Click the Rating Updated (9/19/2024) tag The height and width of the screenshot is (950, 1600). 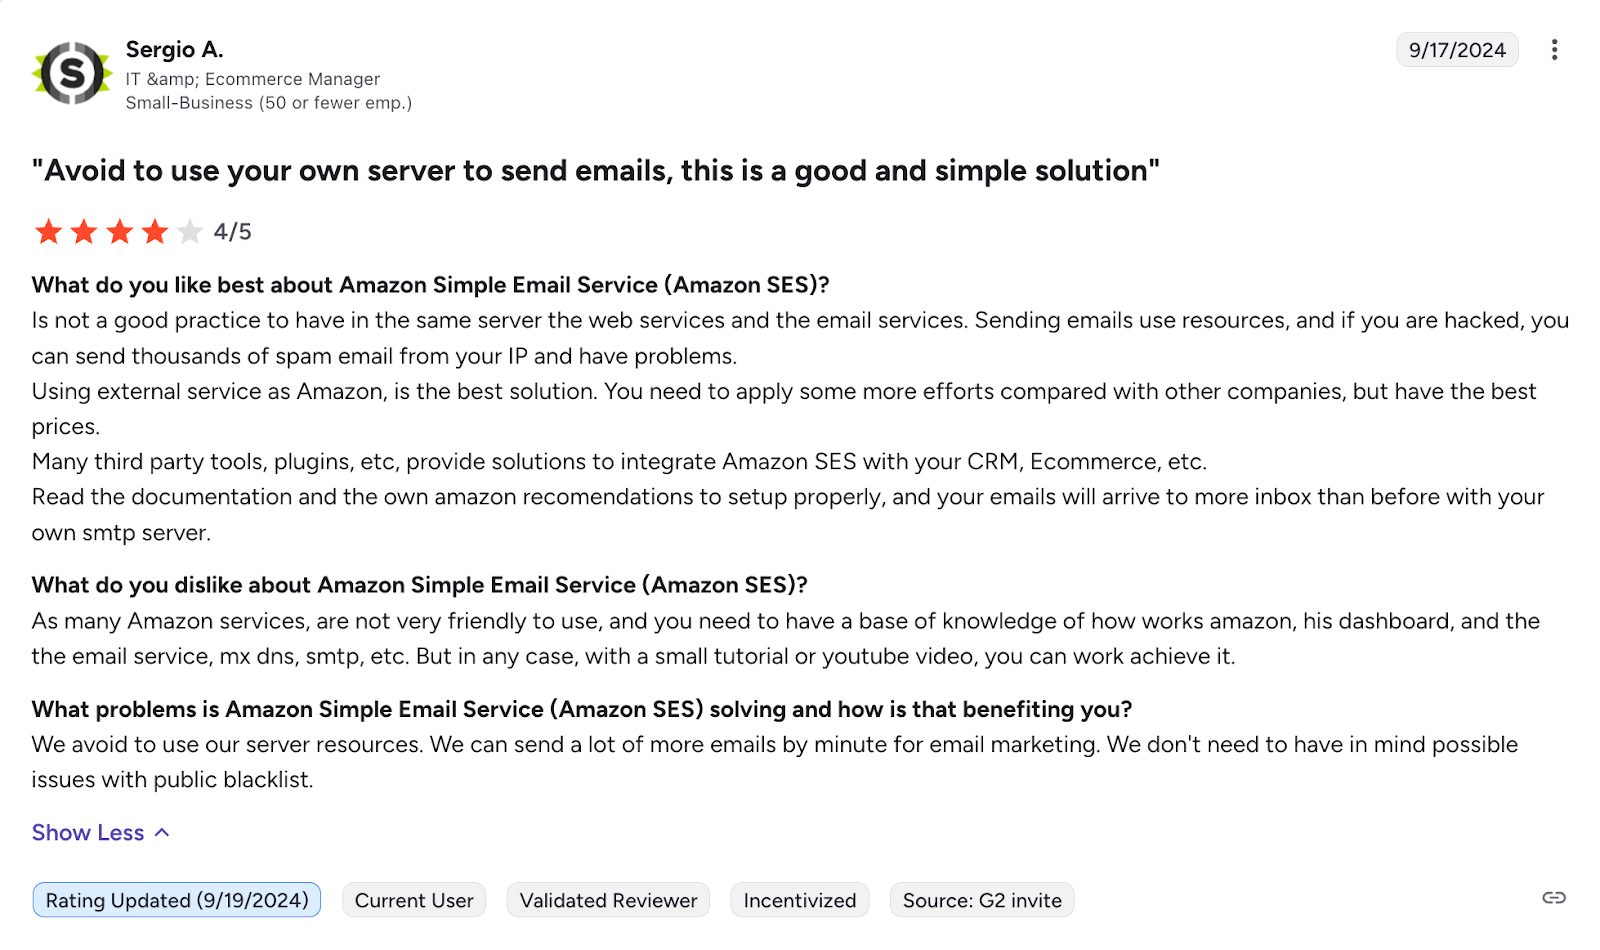(177, 900)
